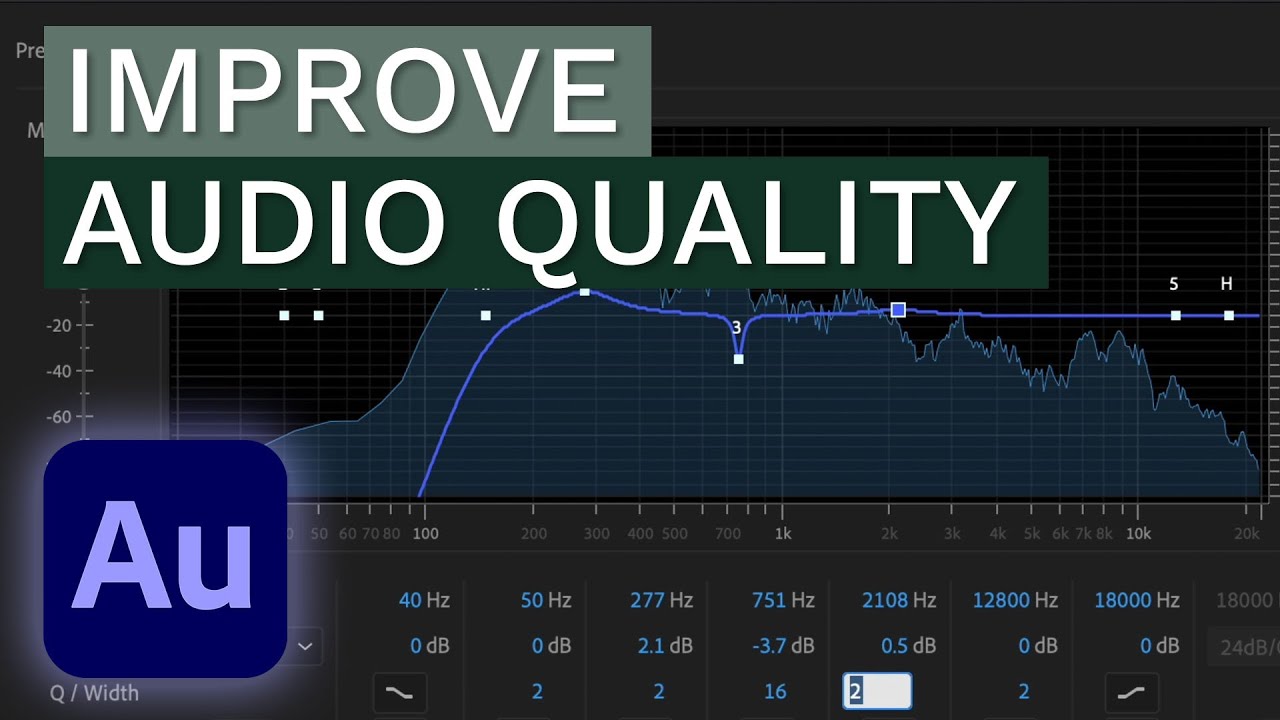Click the highlighted blue control point near 2k
The height and width of the screenshot is (720, 1280).
pos(898,310)
